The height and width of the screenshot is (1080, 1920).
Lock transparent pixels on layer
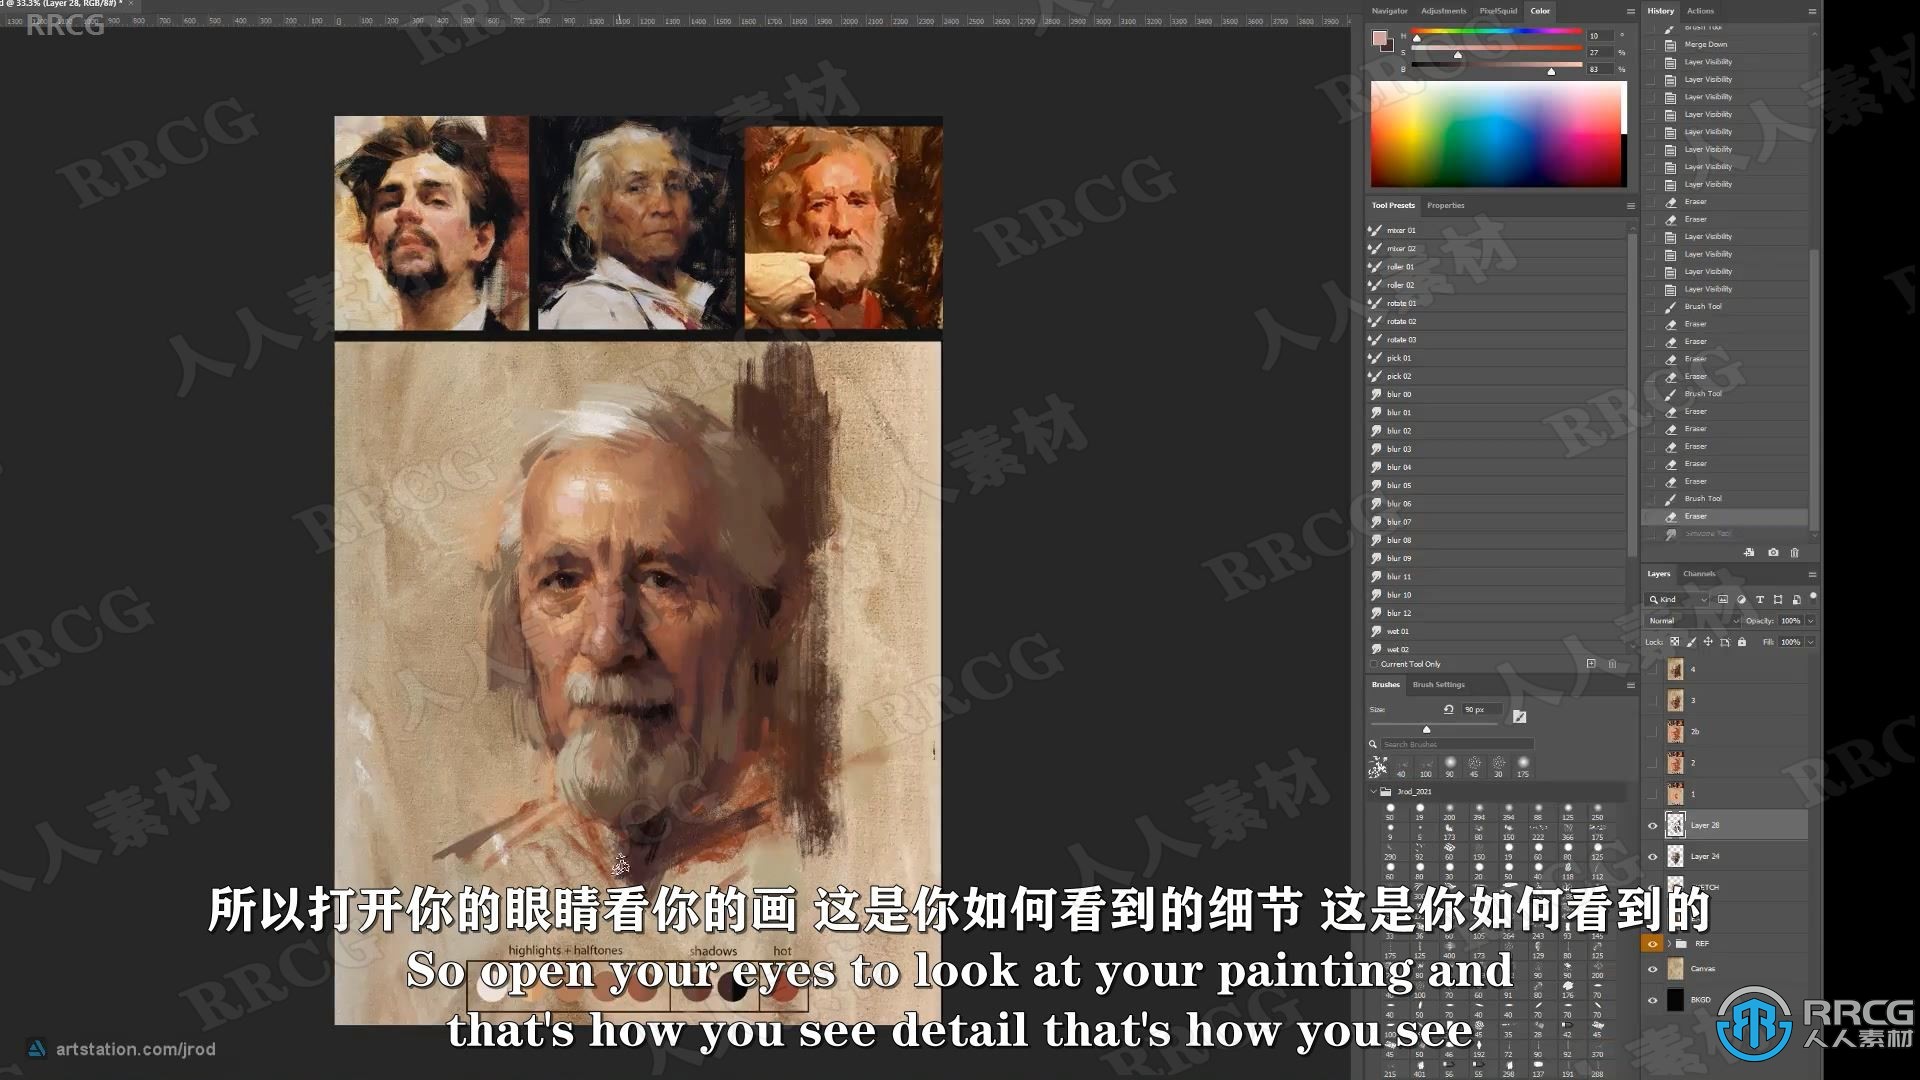point(1675,642)
